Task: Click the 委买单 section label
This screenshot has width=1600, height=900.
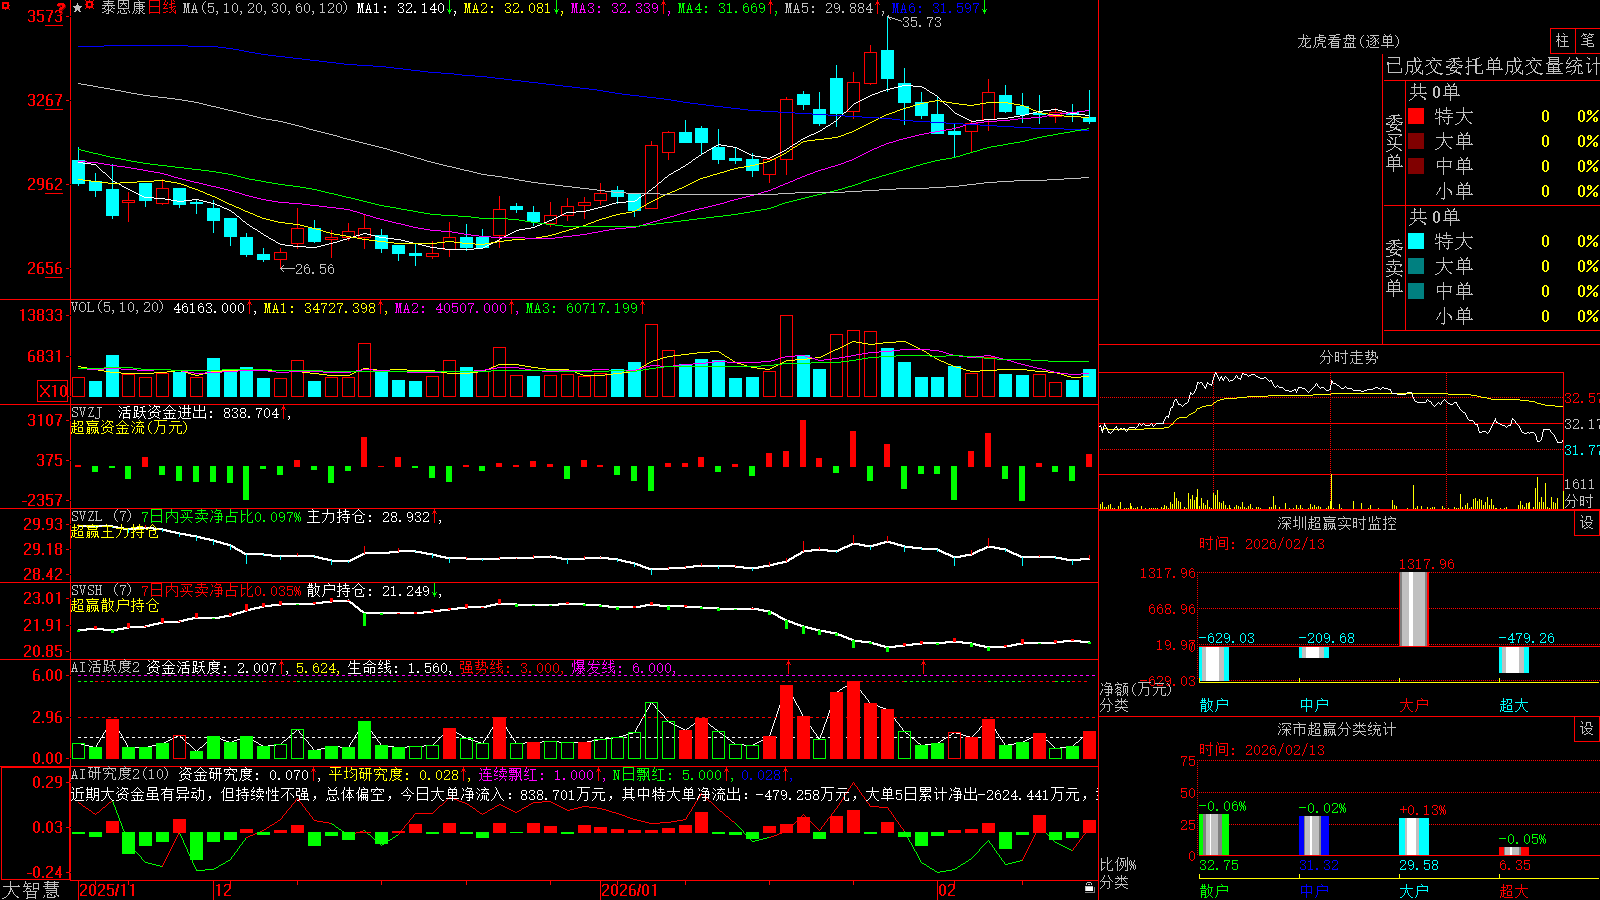Action: click(x=1394, y=142)
